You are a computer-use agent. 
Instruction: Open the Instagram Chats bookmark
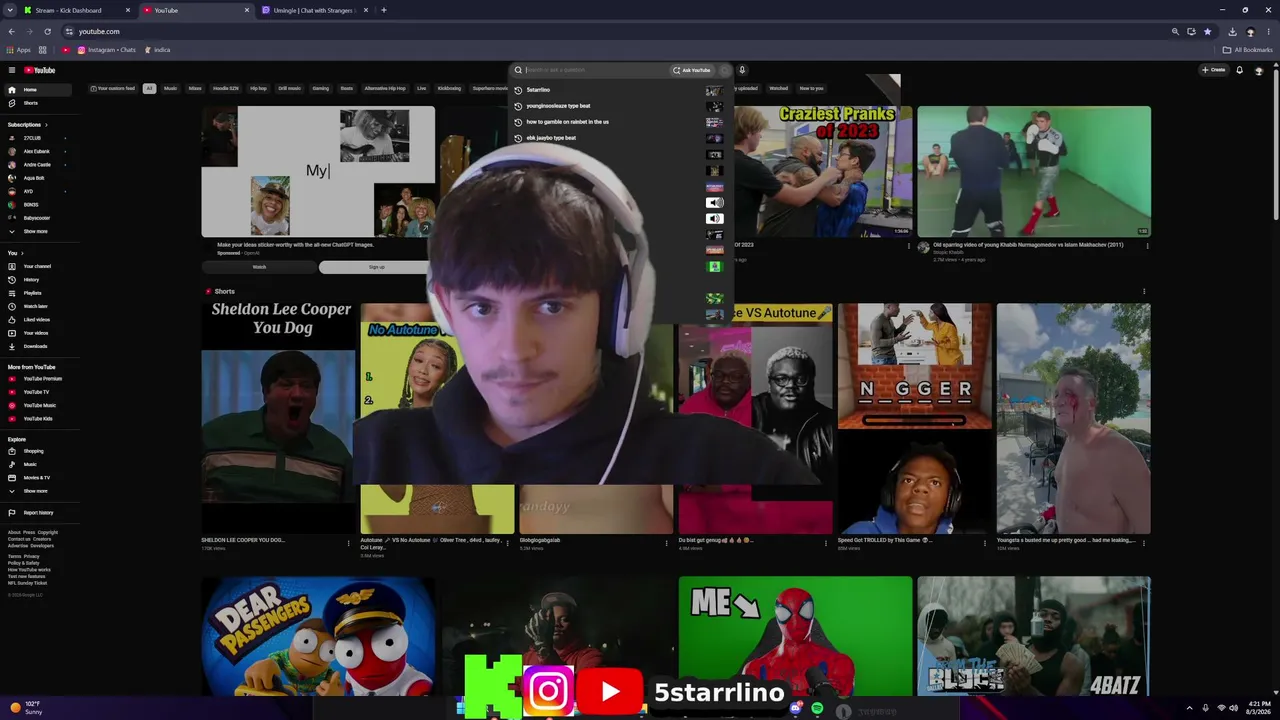click(107, 50)
